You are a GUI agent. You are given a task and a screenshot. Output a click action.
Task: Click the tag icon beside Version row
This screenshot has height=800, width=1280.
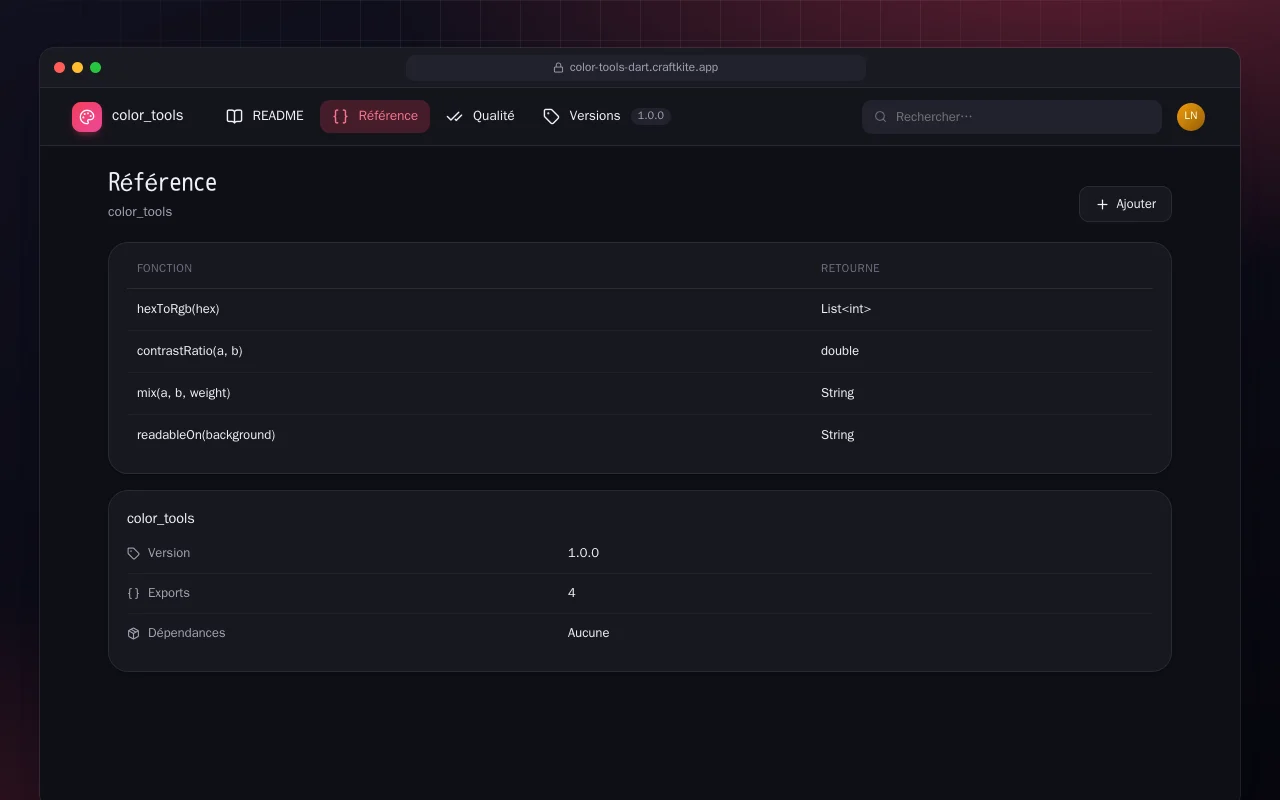click(x=134, y=553)
